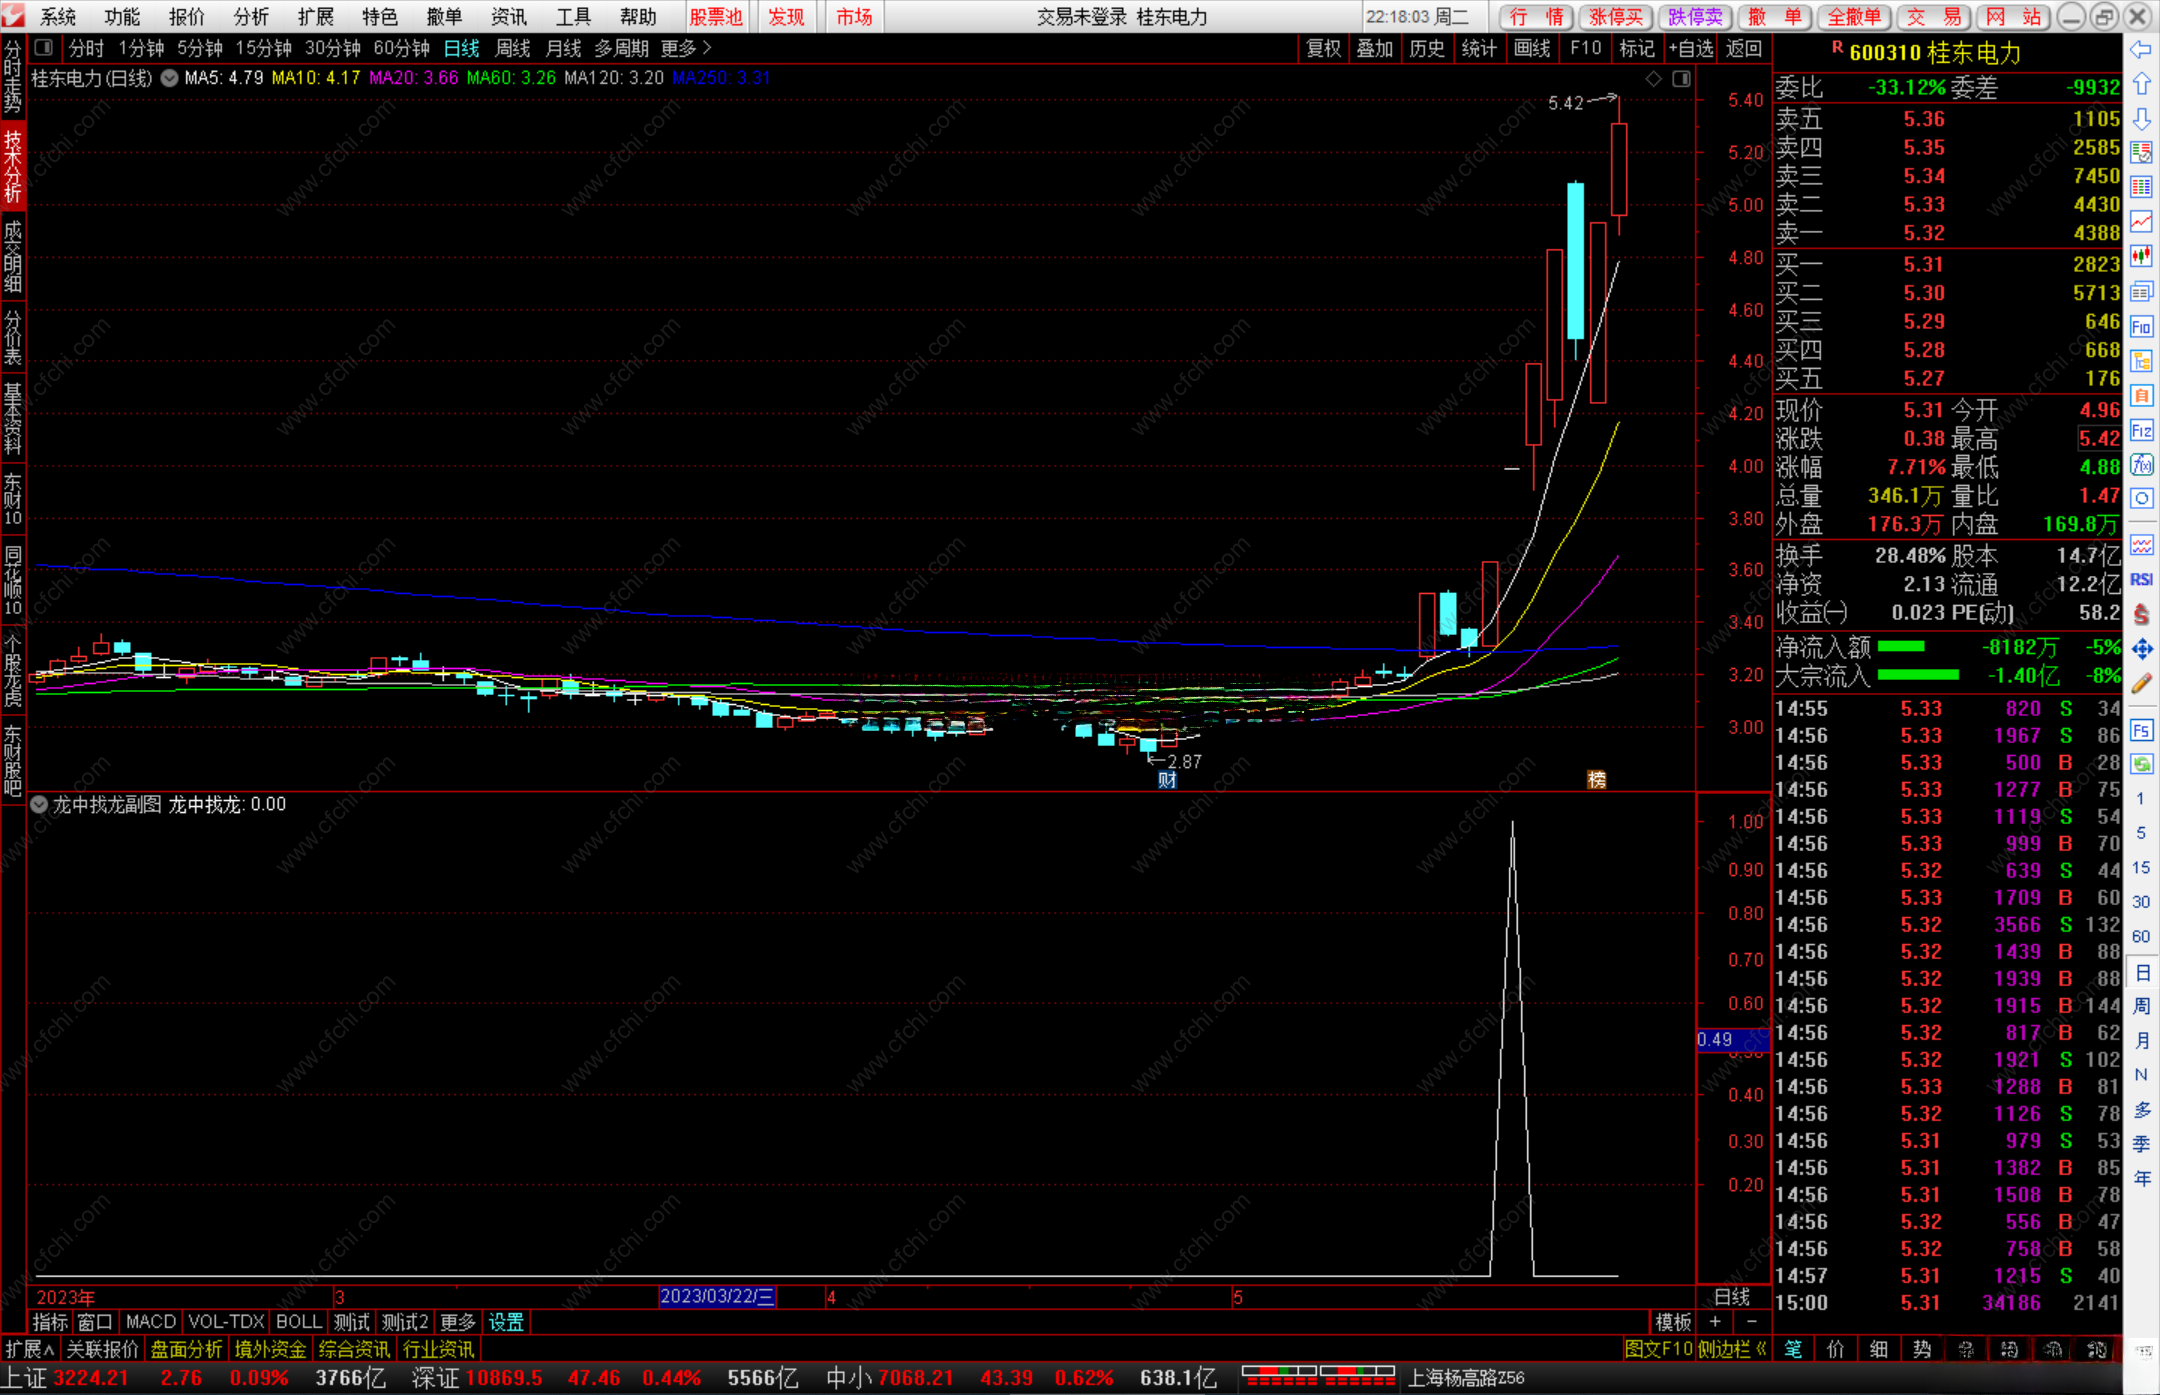Click the candlestick chart icon in the right sidebar

2141,256
